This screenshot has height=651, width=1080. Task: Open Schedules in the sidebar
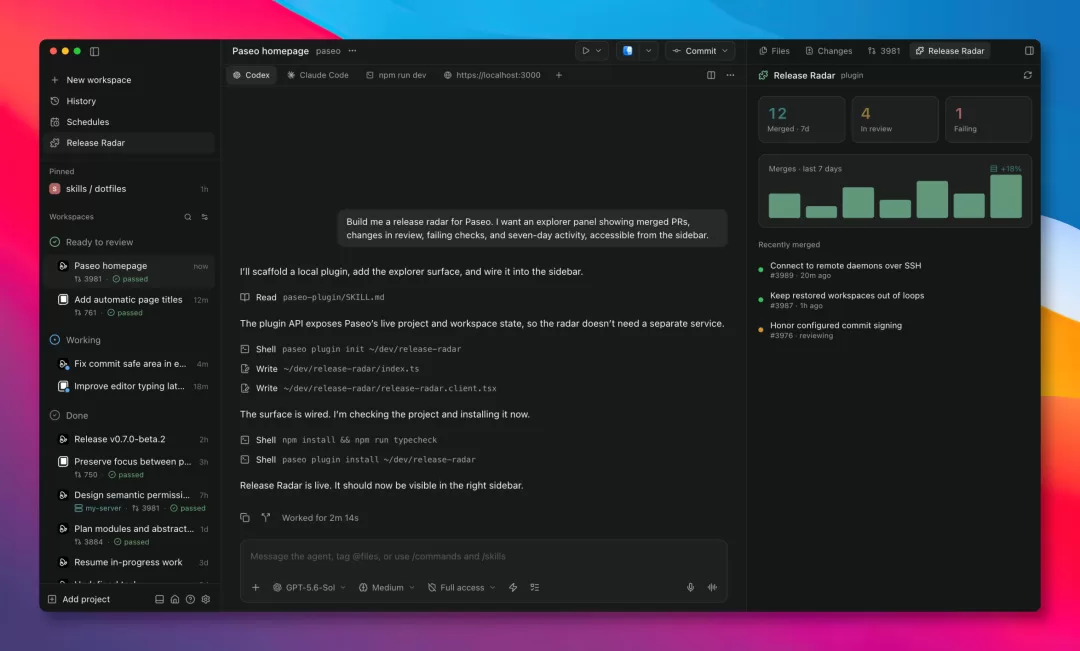[x=130, y=122]
